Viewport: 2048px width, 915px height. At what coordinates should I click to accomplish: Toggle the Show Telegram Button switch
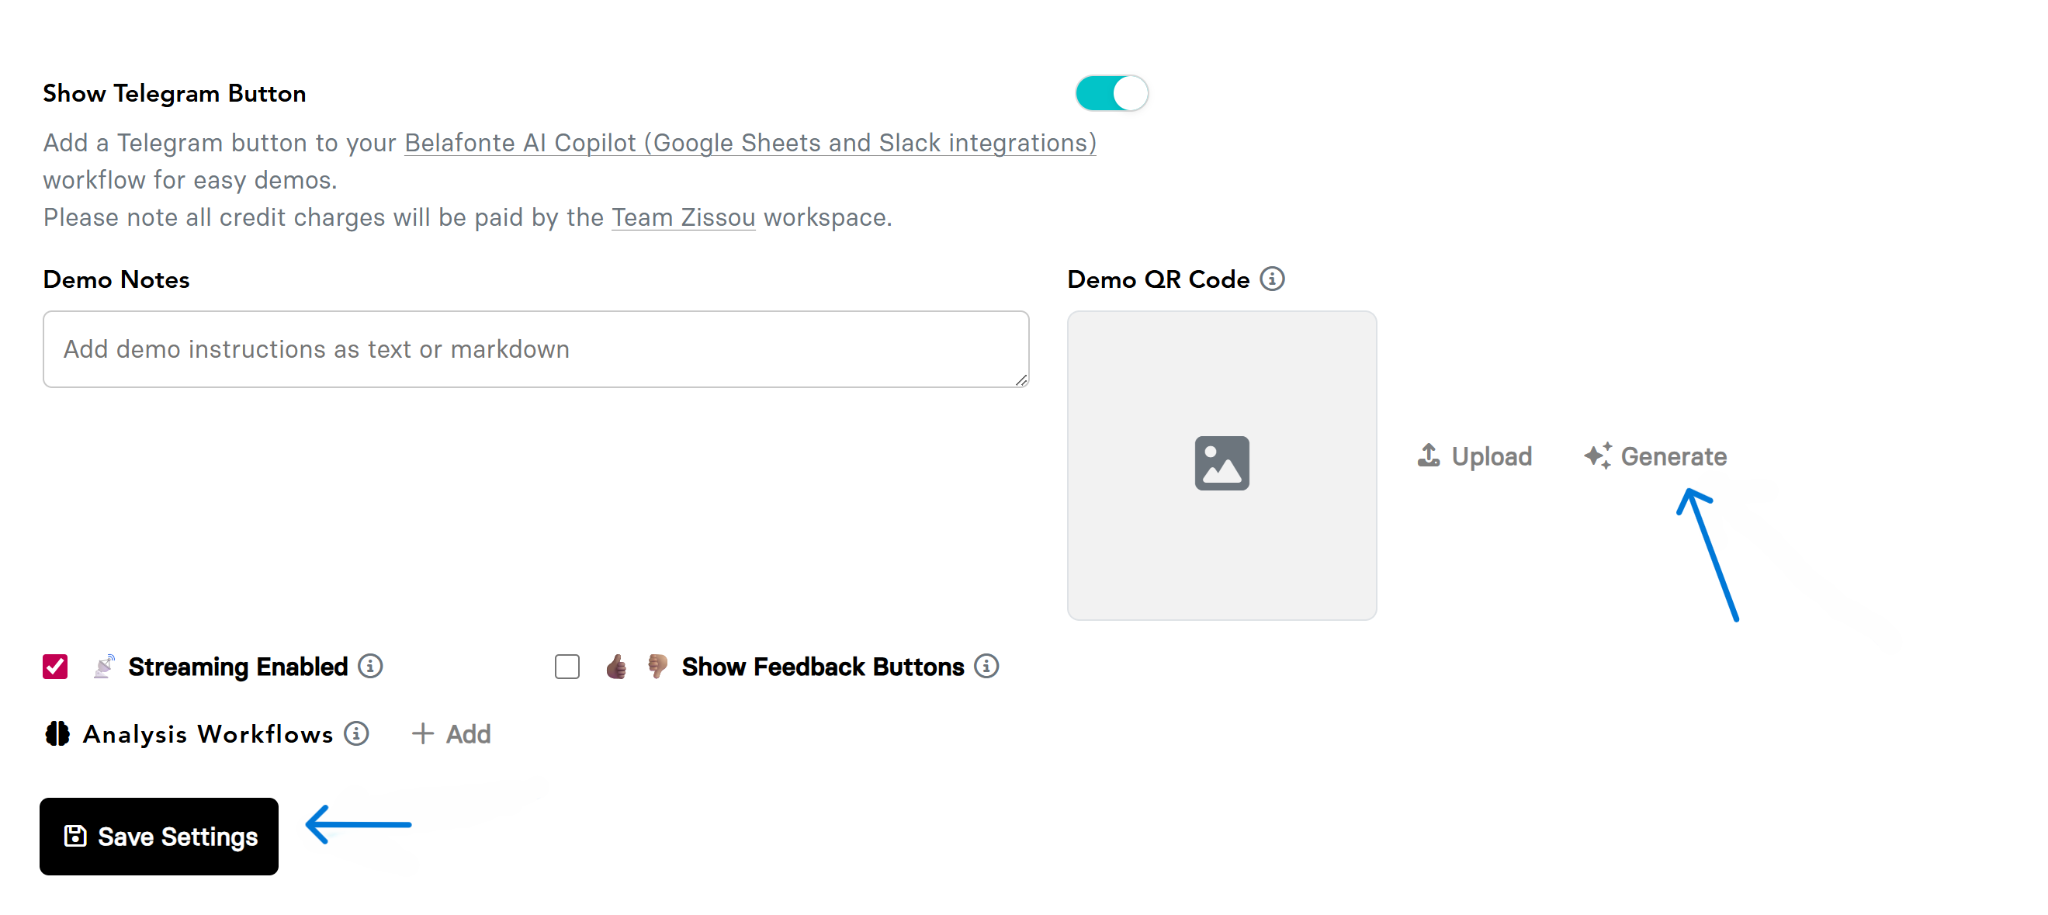click(1111, 94)
